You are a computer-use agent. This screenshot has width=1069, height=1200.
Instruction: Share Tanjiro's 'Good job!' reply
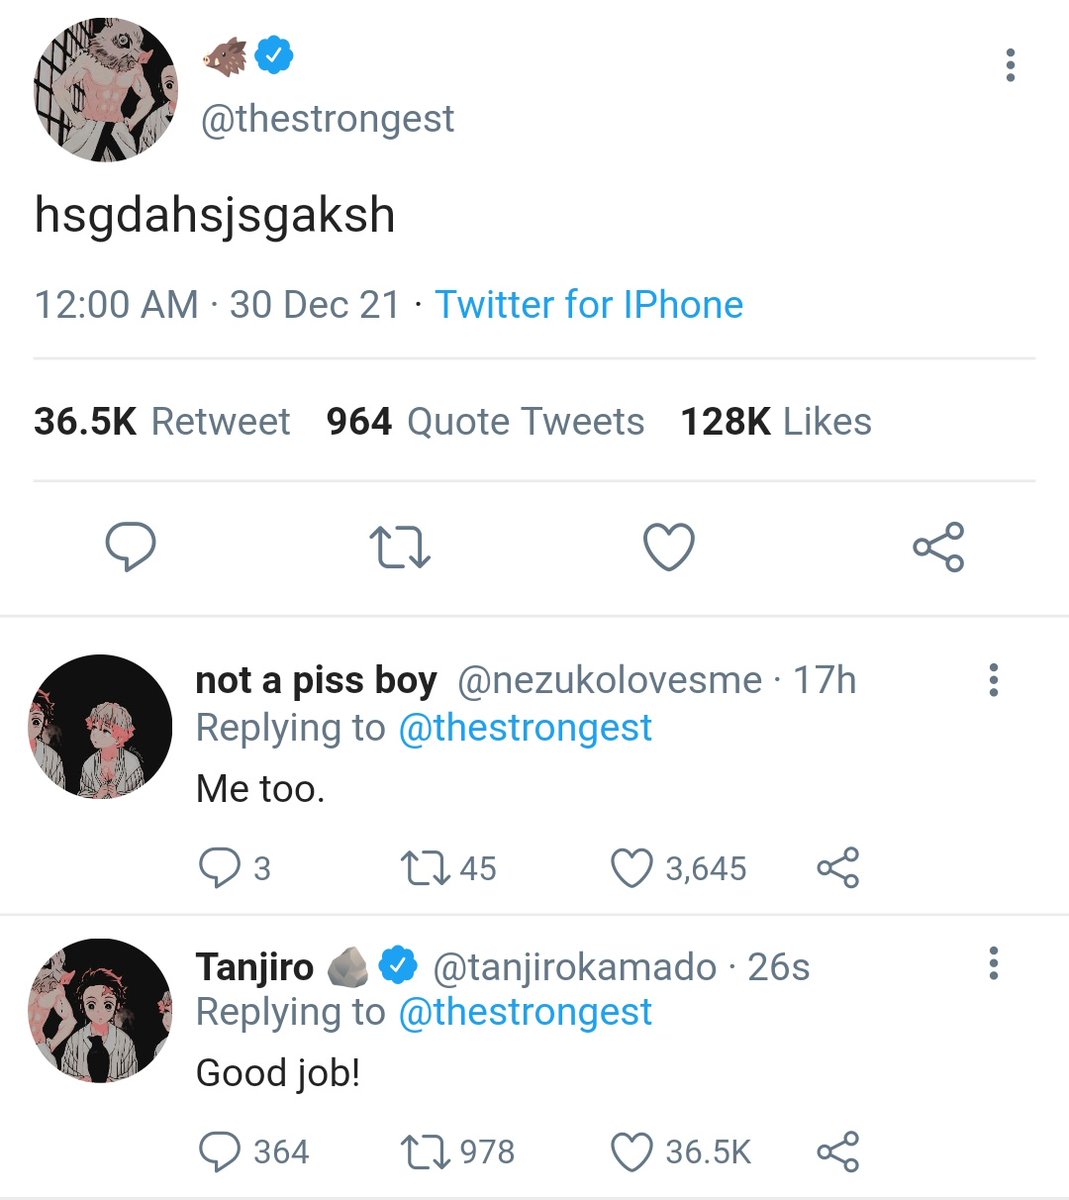click(838, 1152)
